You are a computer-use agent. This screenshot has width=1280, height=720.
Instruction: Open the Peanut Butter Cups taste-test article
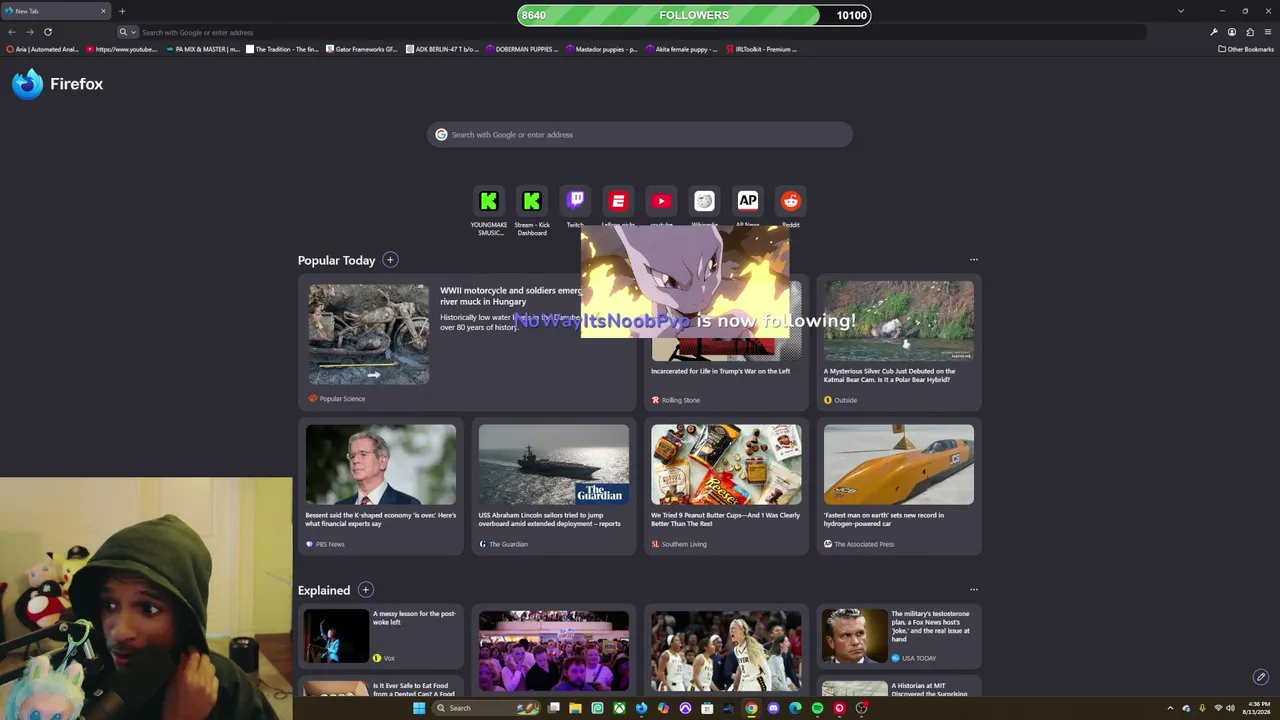click(x=726, y=487)
